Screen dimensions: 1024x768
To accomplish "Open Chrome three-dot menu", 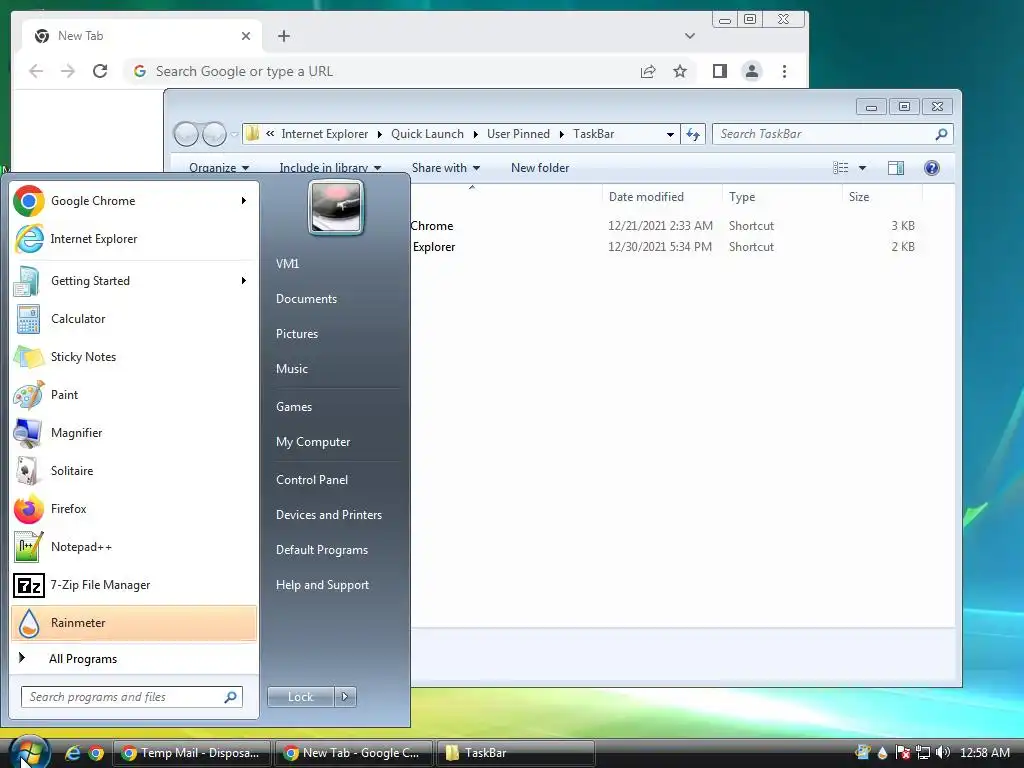I will coord(784,71).
